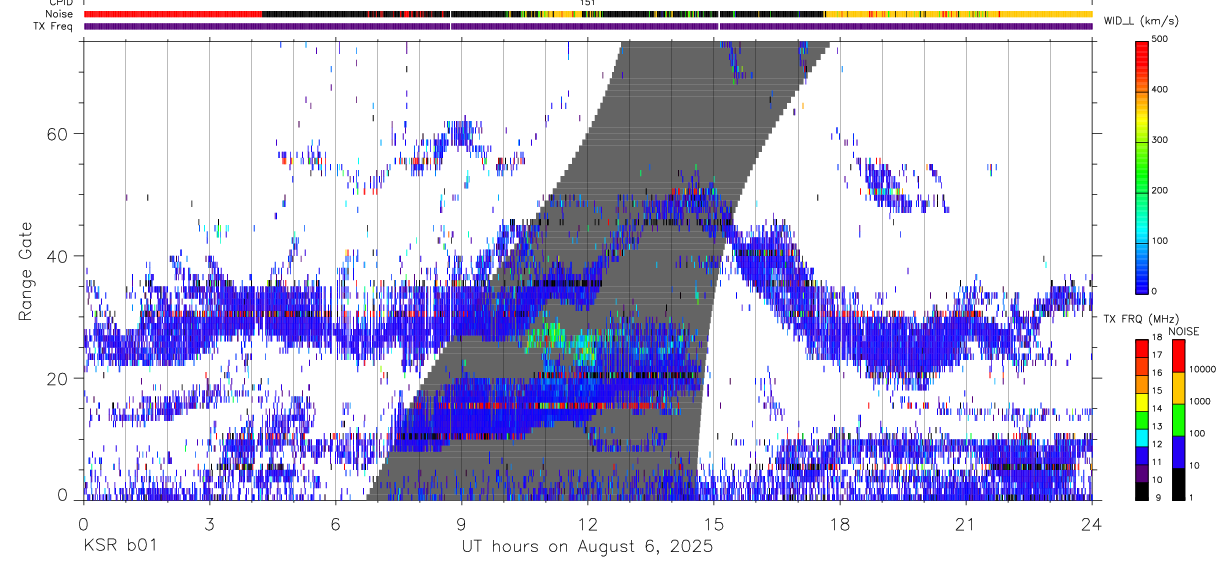Click the gray shaded band in plot
This screenshot has height=567, width=1228.
point(600,270)
